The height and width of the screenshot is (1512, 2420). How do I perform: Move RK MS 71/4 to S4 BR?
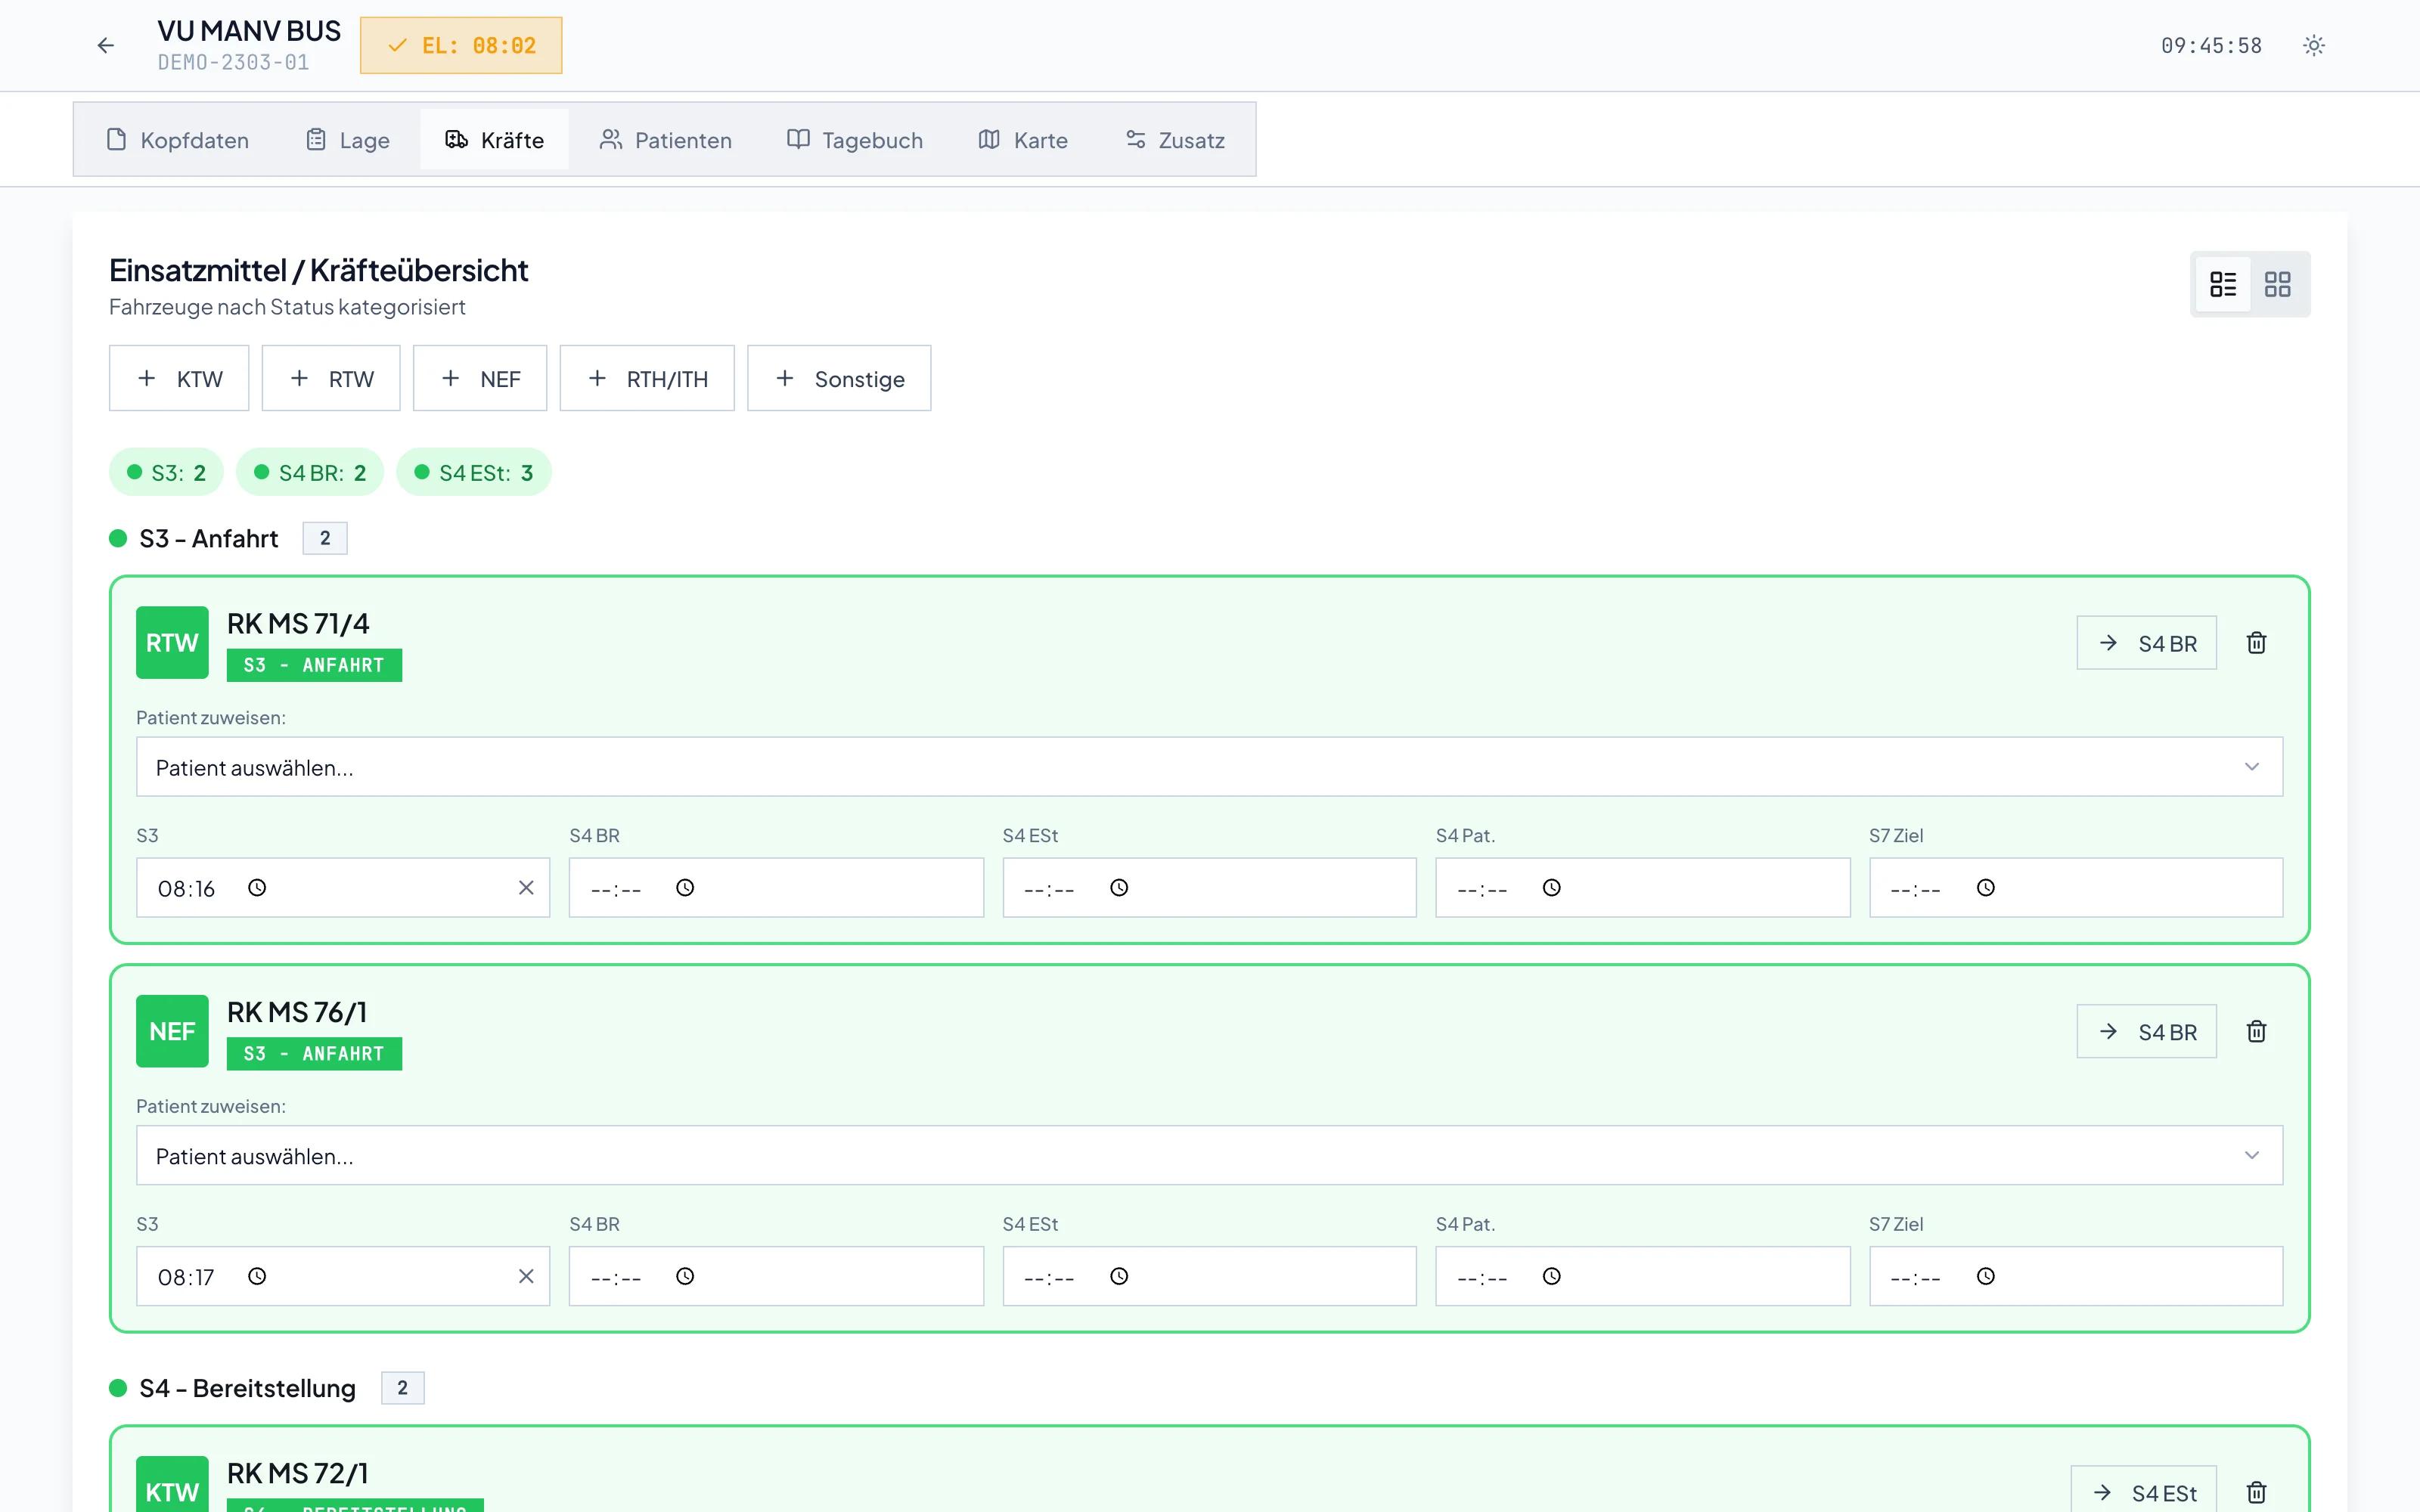[x=2146, y=643]
